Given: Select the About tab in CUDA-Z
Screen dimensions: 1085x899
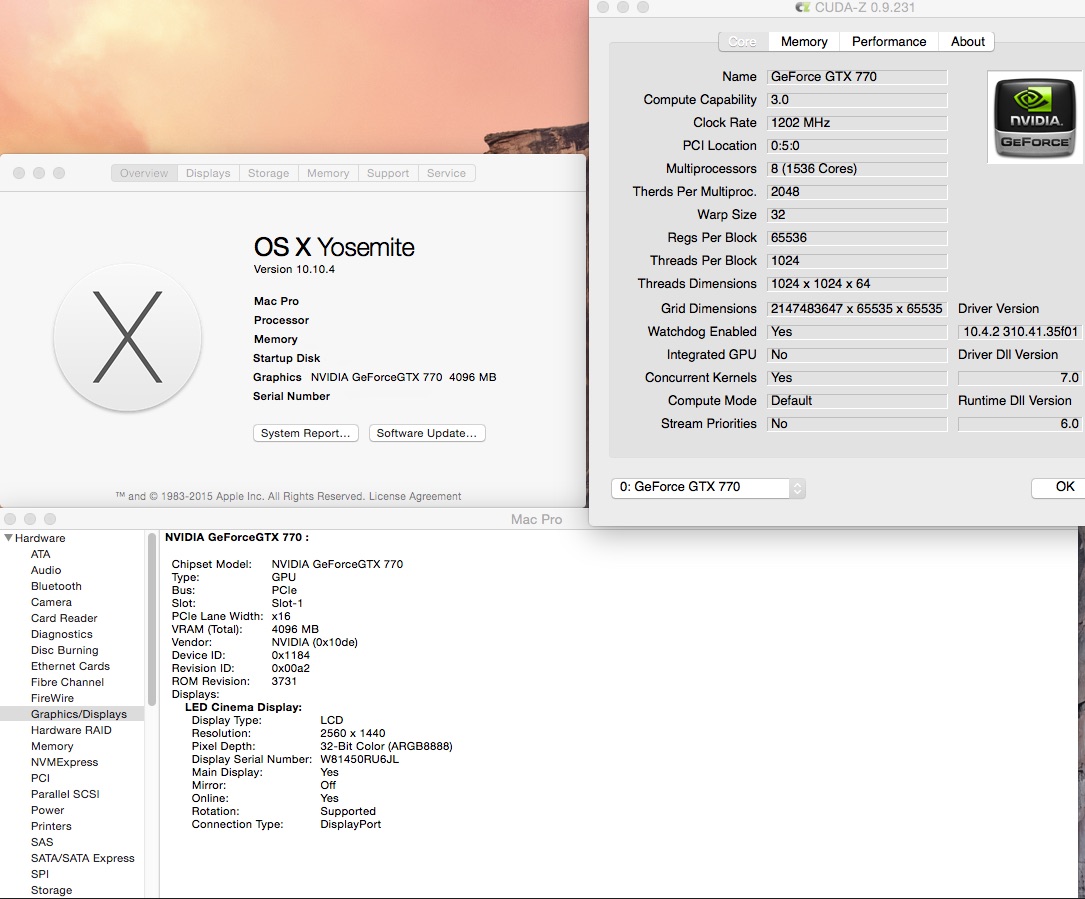Looking at the screenshot, I should tap(967, 42).
